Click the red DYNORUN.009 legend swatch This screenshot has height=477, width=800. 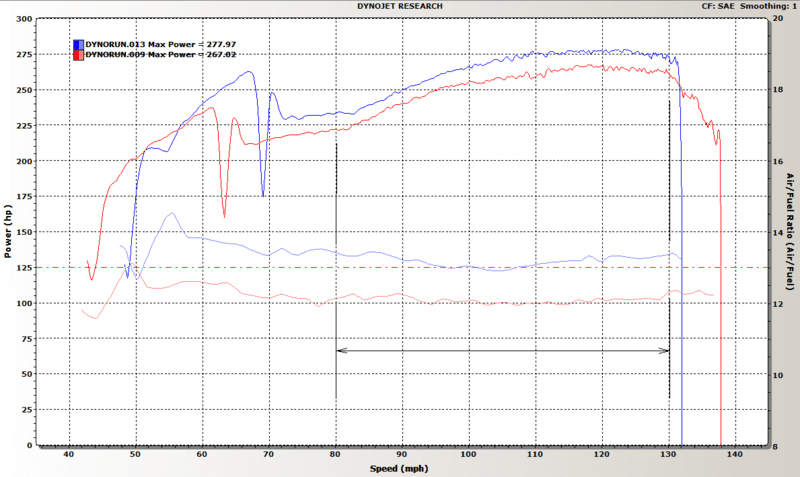pos(78,56)
